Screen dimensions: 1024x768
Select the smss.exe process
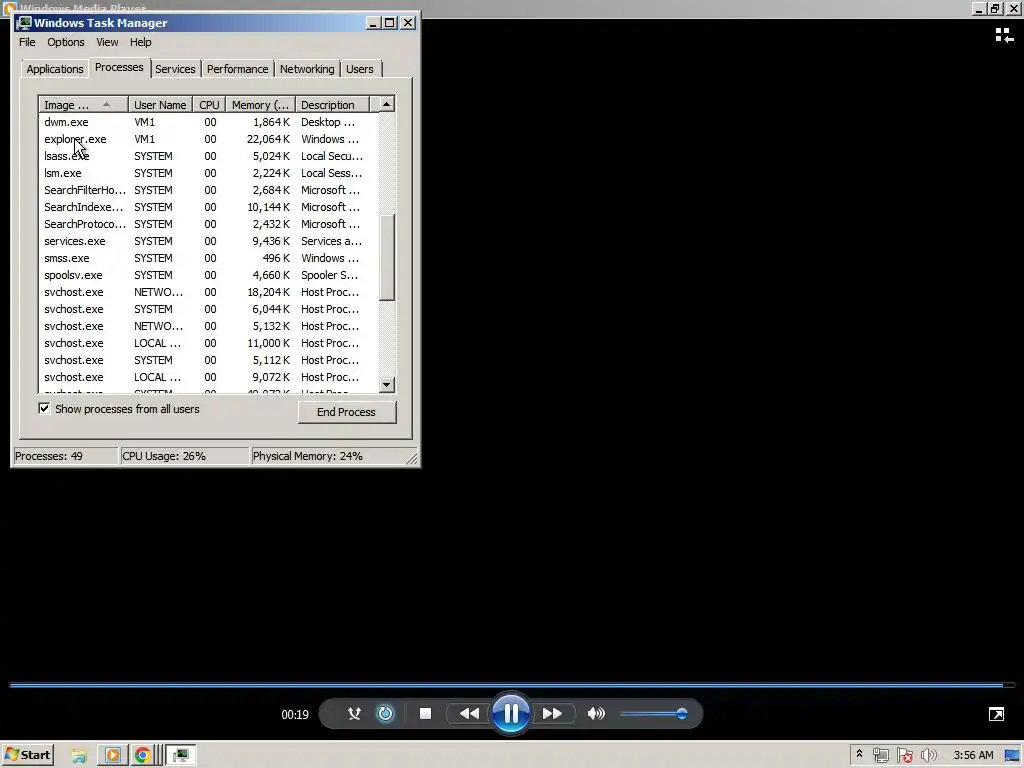pyautogui.click(x=208, y=258)
